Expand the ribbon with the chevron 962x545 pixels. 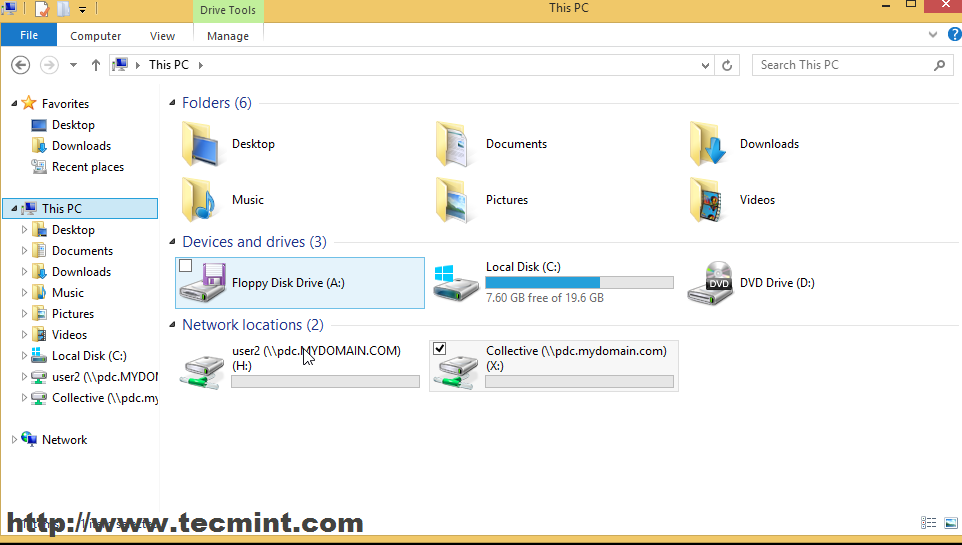(x=933, y=34)
